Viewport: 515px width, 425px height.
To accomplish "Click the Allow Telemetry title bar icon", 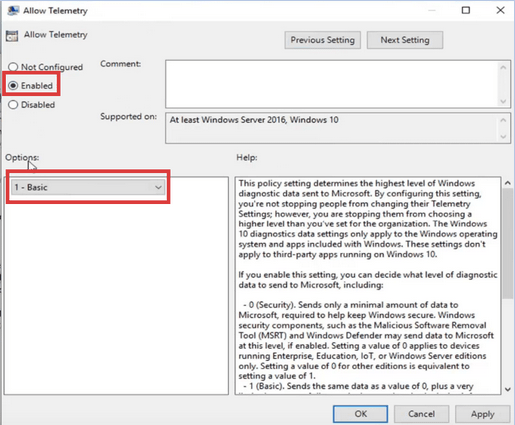I will click(x=13, y=11).
